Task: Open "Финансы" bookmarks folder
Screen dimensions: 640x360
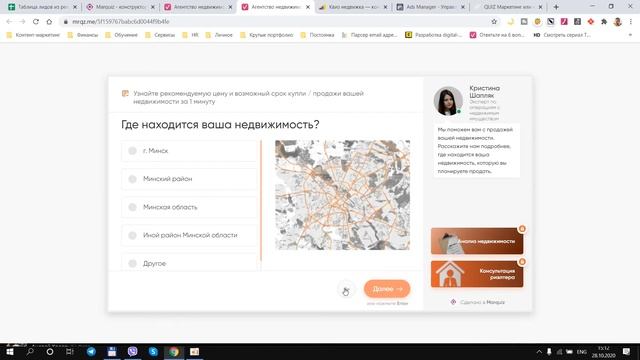Action: click(83, 35)
